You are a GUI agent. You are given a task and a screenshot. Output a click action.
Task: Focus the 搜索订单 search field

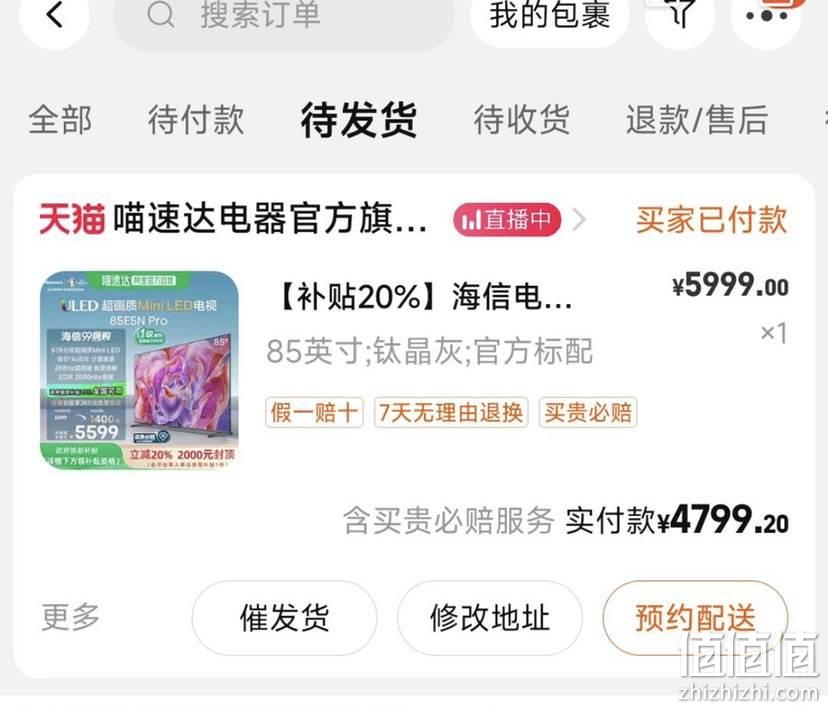pos(284,16)
